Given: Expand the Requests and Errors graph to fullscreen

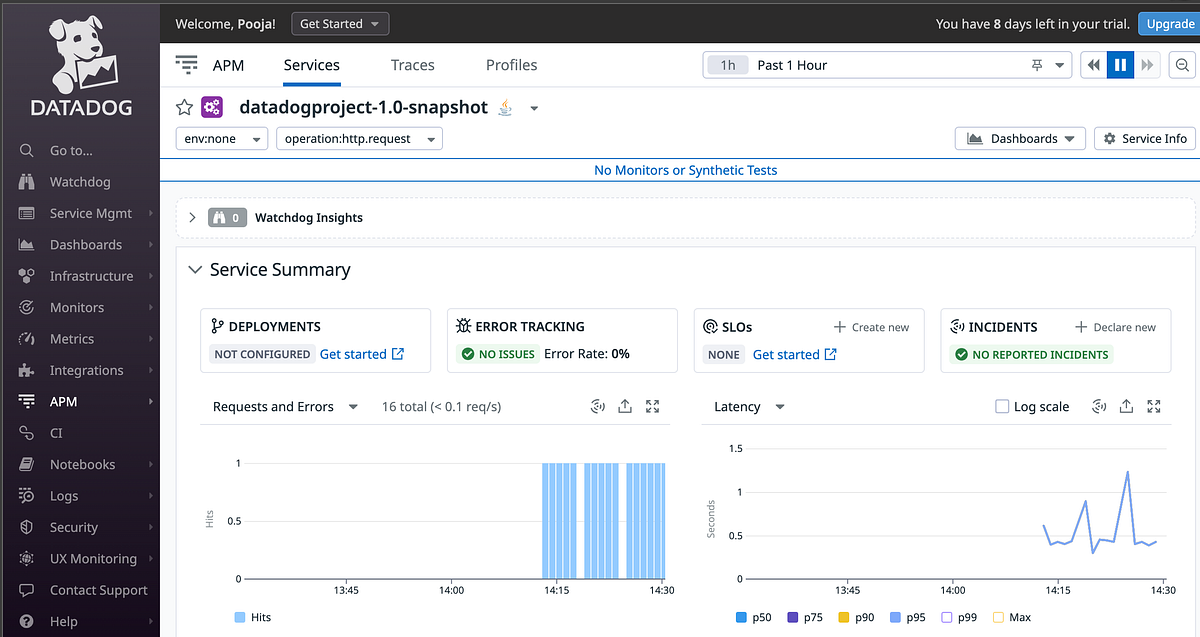Looking at the screenshot, I should (652, 406).
